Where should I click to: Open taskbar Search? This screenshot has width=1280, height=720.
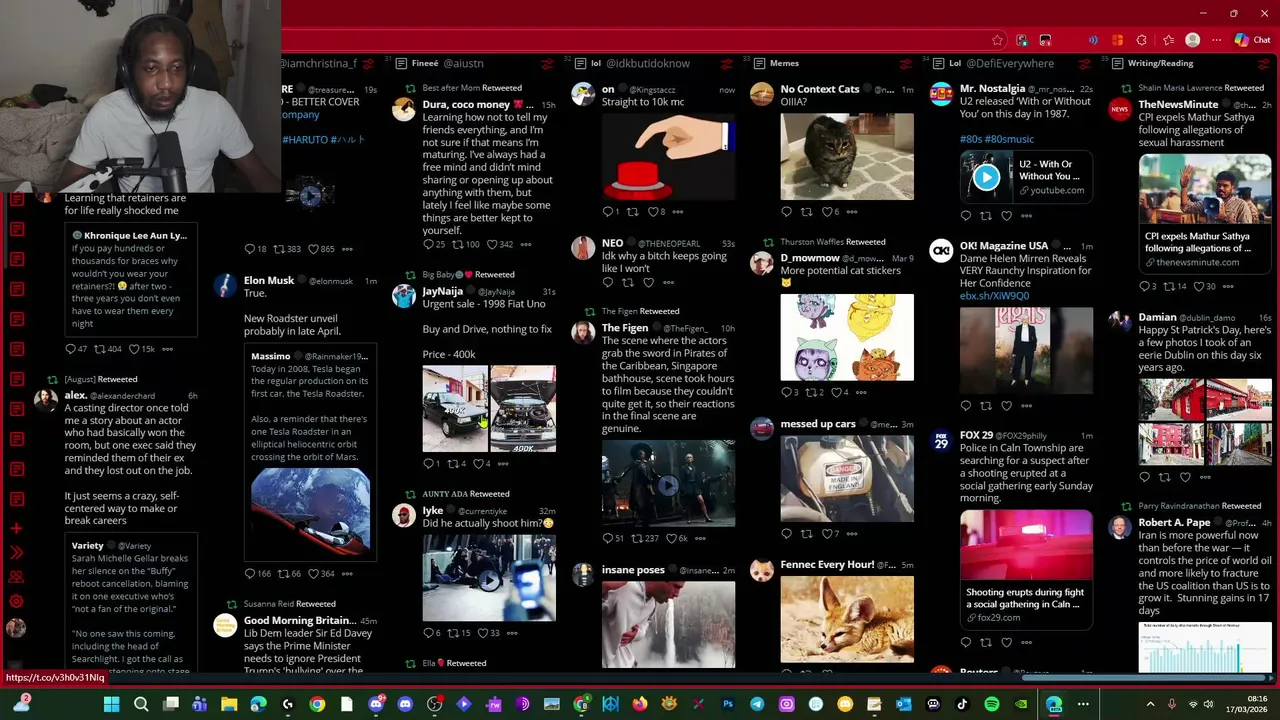(x=141, y=704)
